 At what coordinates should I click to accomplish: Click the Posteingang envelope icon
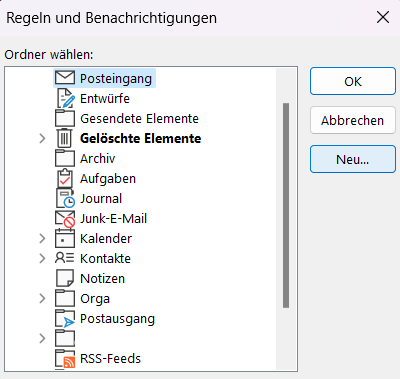click(x=65, y=78)
